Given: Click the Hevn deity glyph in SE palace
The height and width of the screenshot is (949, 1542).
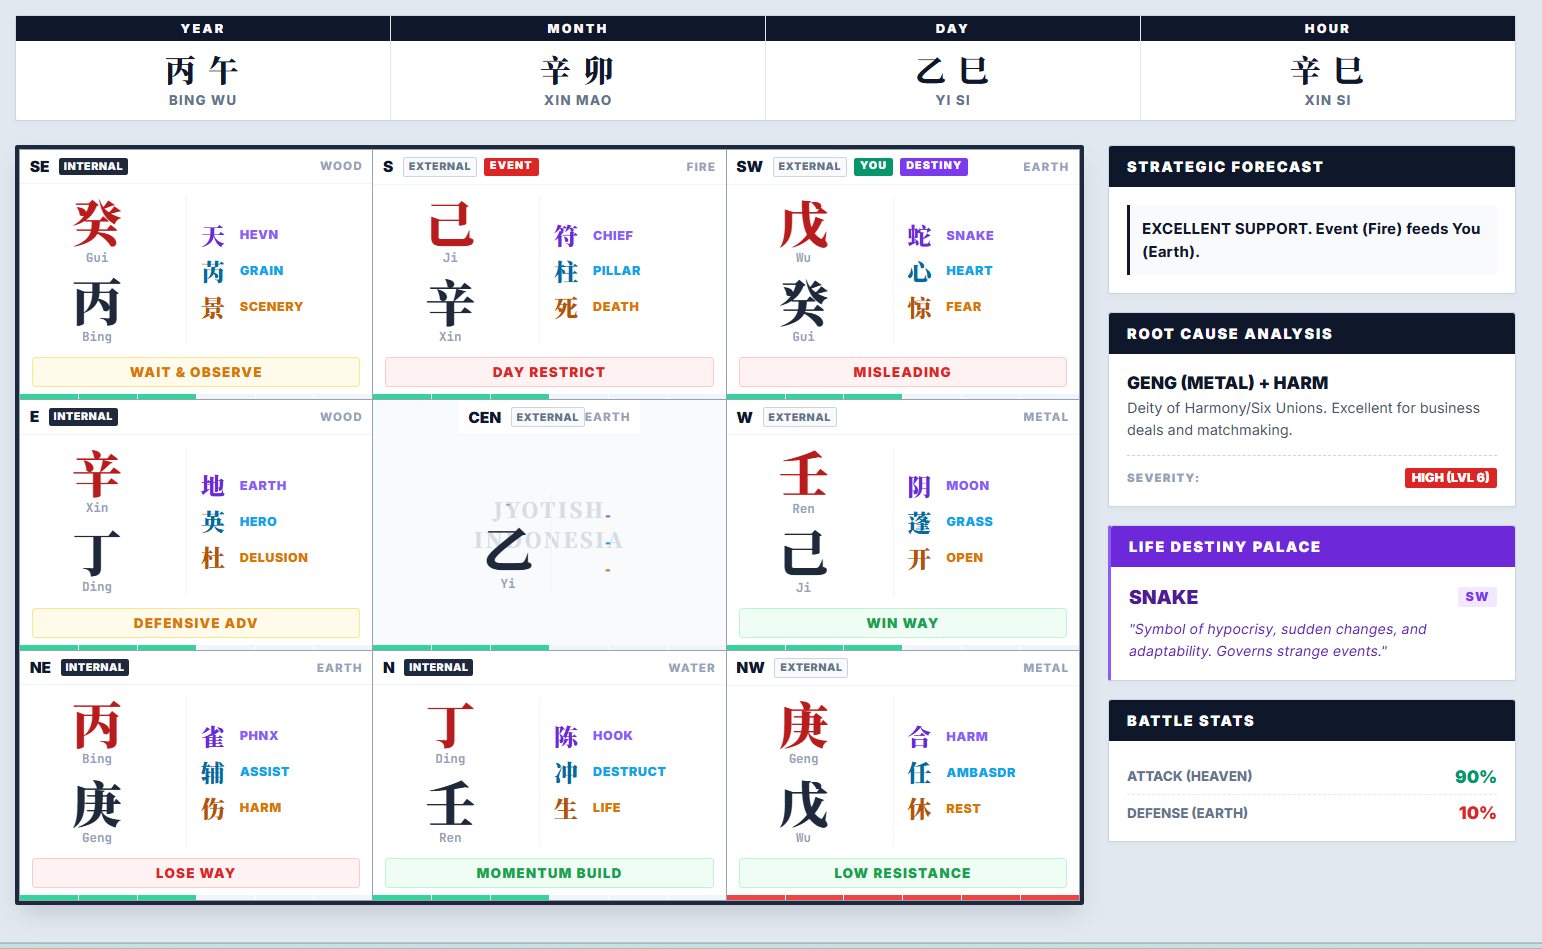Looking at the screenshot, I should tap(213, 236).
